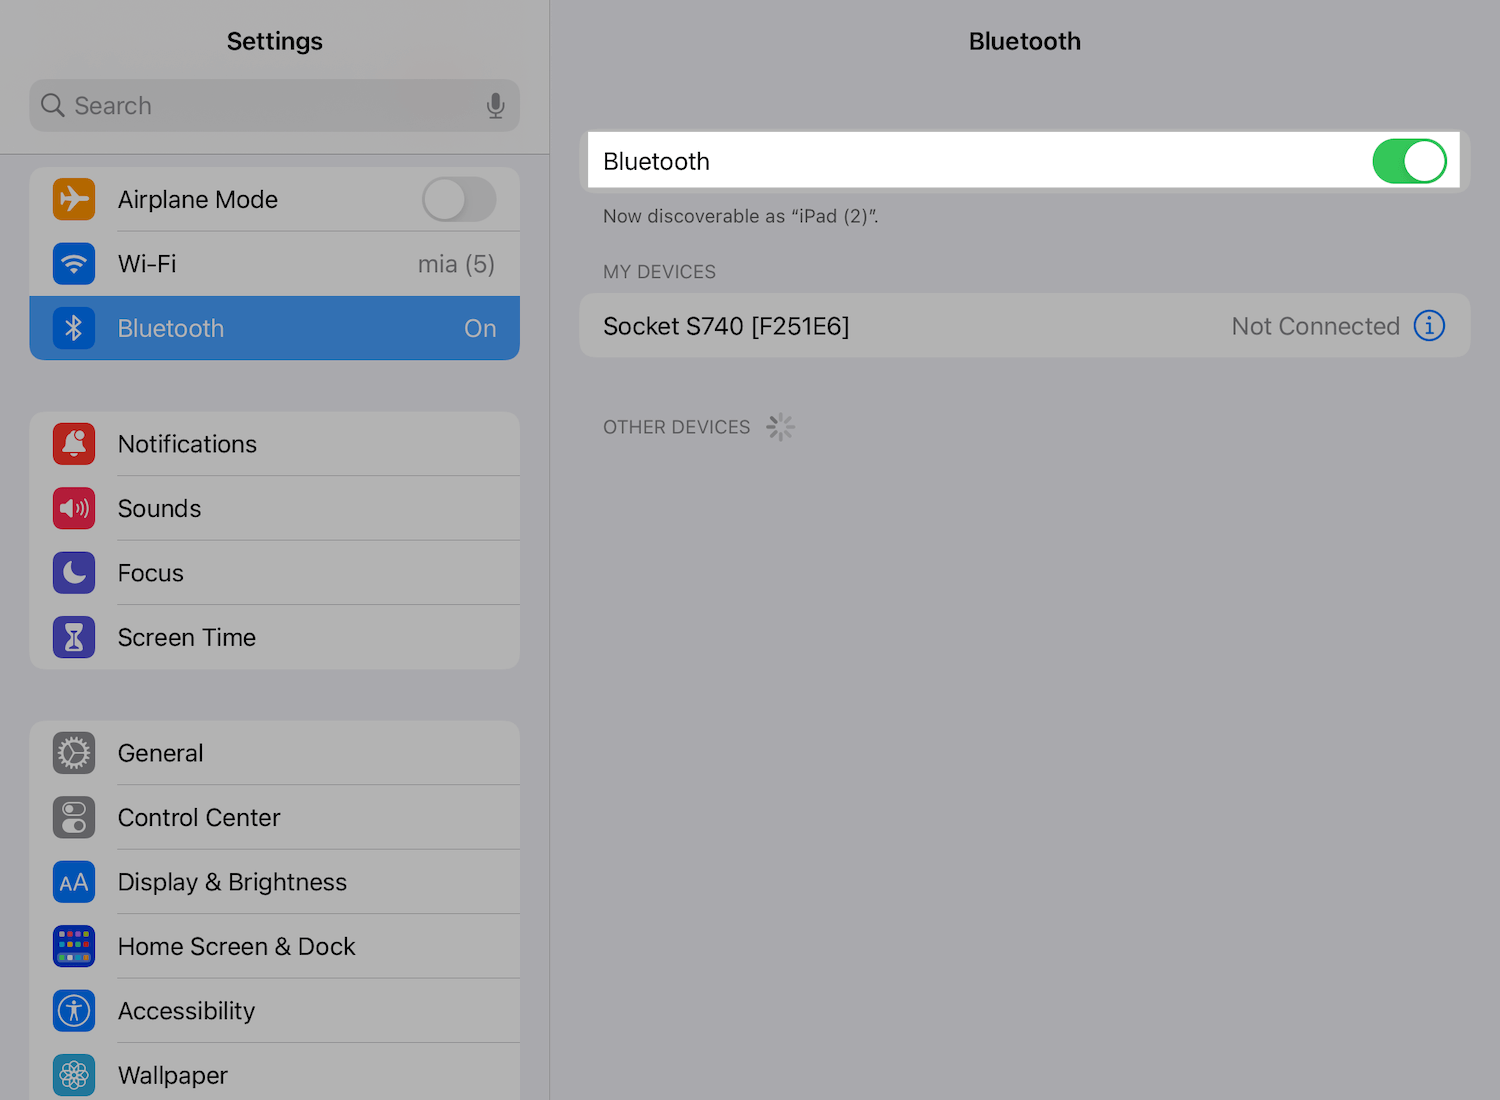Tap the Sounds speaker icon
The image size is (1500, 1100).
(x=74, y=508)
